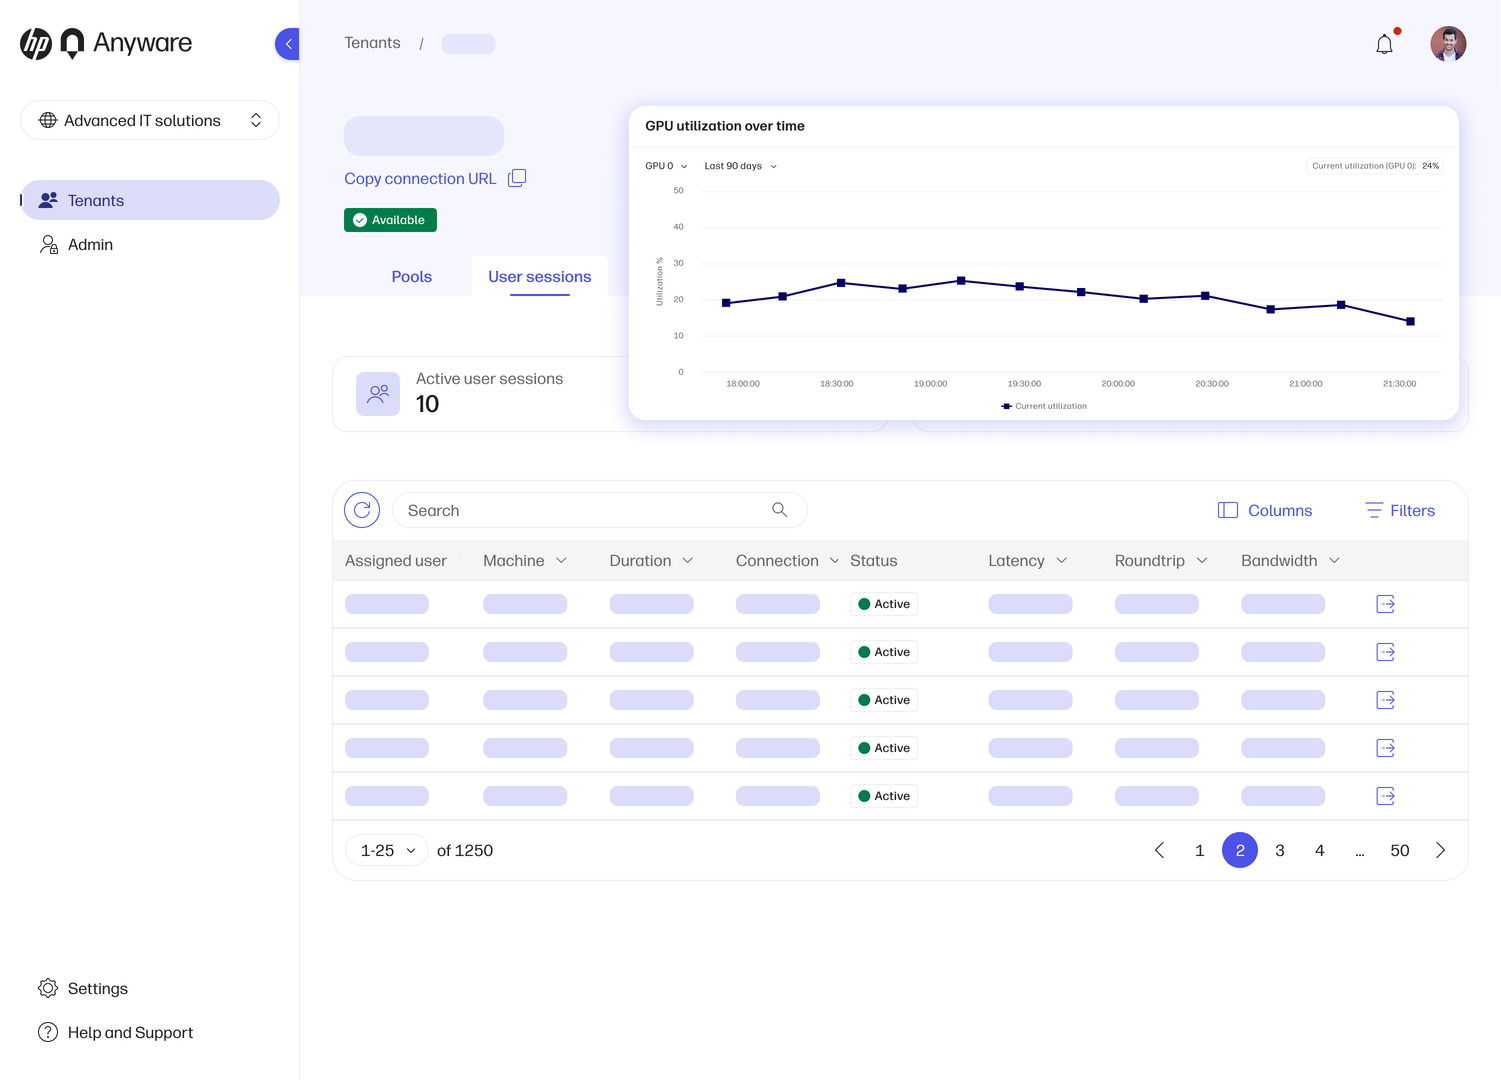Open the Admin menu item

click(90, 245)
